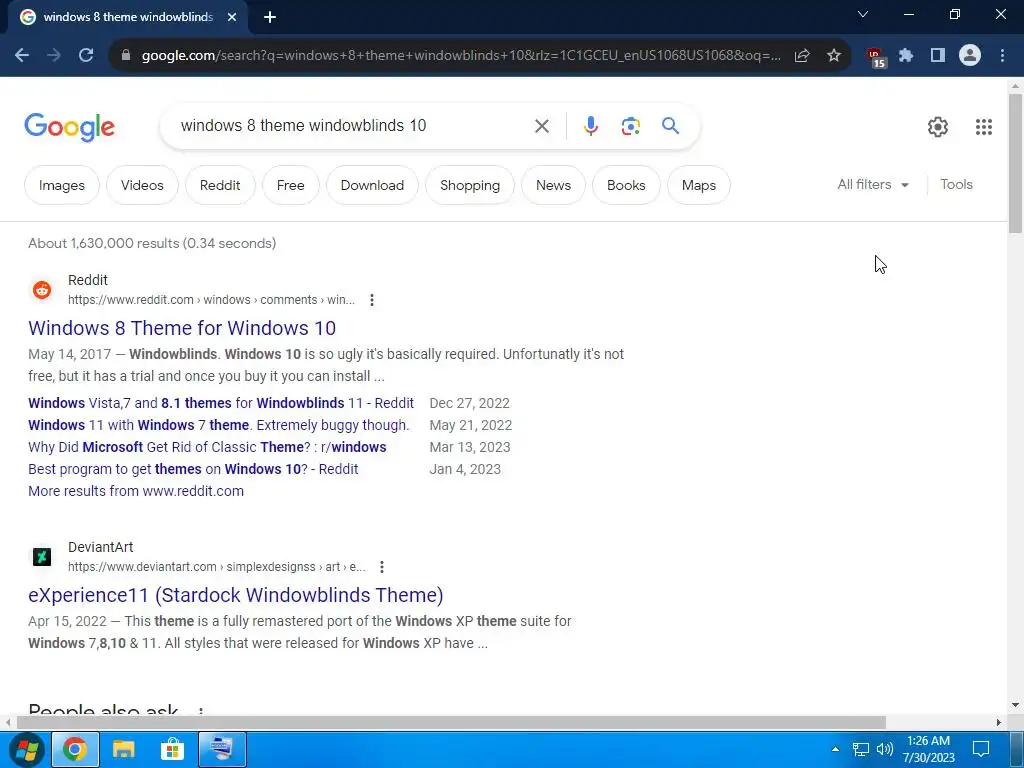Open File Explorer from taskbar

tap(123, 750)
